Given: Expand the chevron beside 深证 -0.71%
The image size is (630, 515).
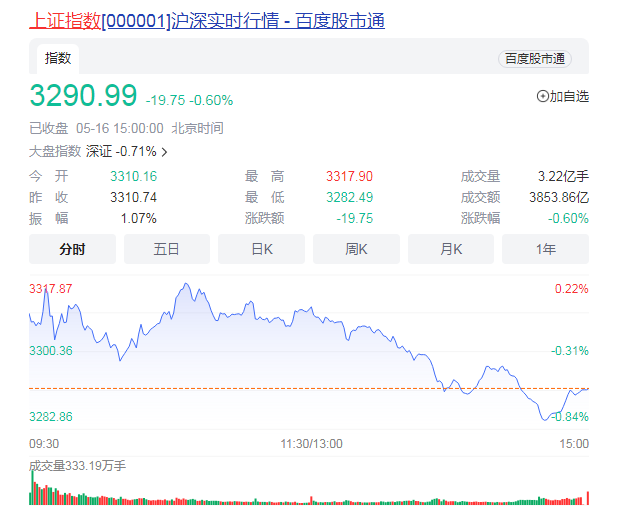Looking at the screenshot, I should pyautogui.click(x=165, y=152).
